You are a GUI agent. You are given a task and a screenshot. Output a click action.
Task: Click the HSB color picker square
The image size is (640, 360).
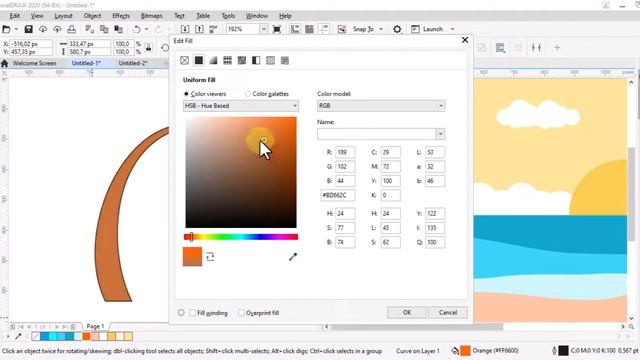[x=241, y=172]
